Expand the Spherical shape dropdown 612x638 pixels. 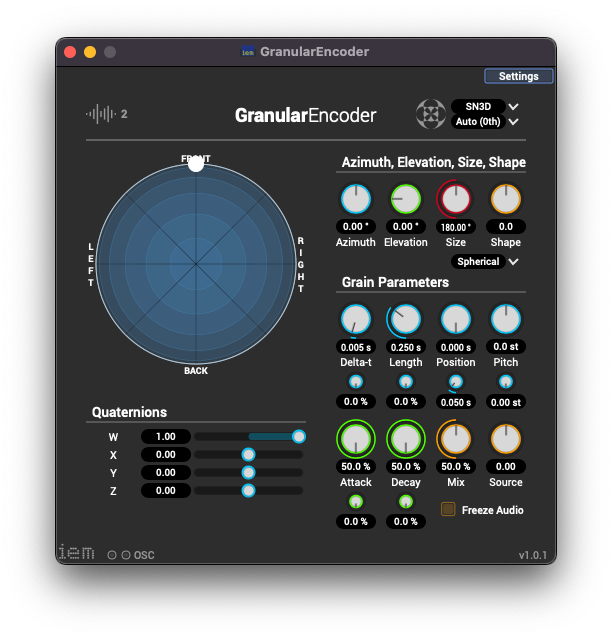pyautogui.click(x=486, y=262)
